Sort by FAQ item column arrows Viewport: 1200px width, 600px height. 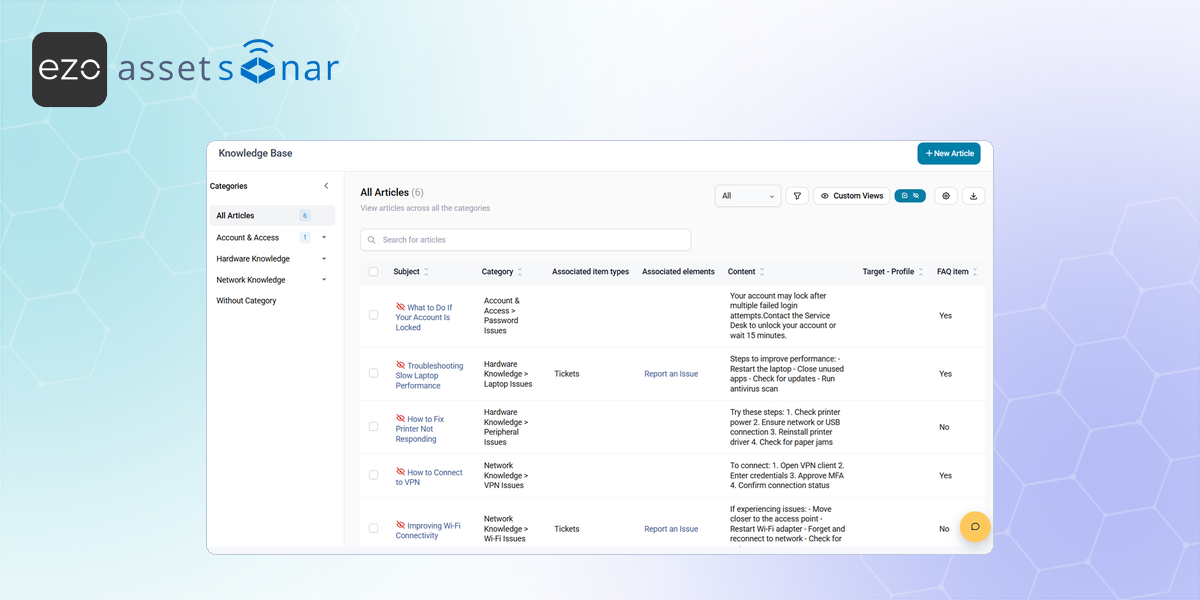[975, 272]
